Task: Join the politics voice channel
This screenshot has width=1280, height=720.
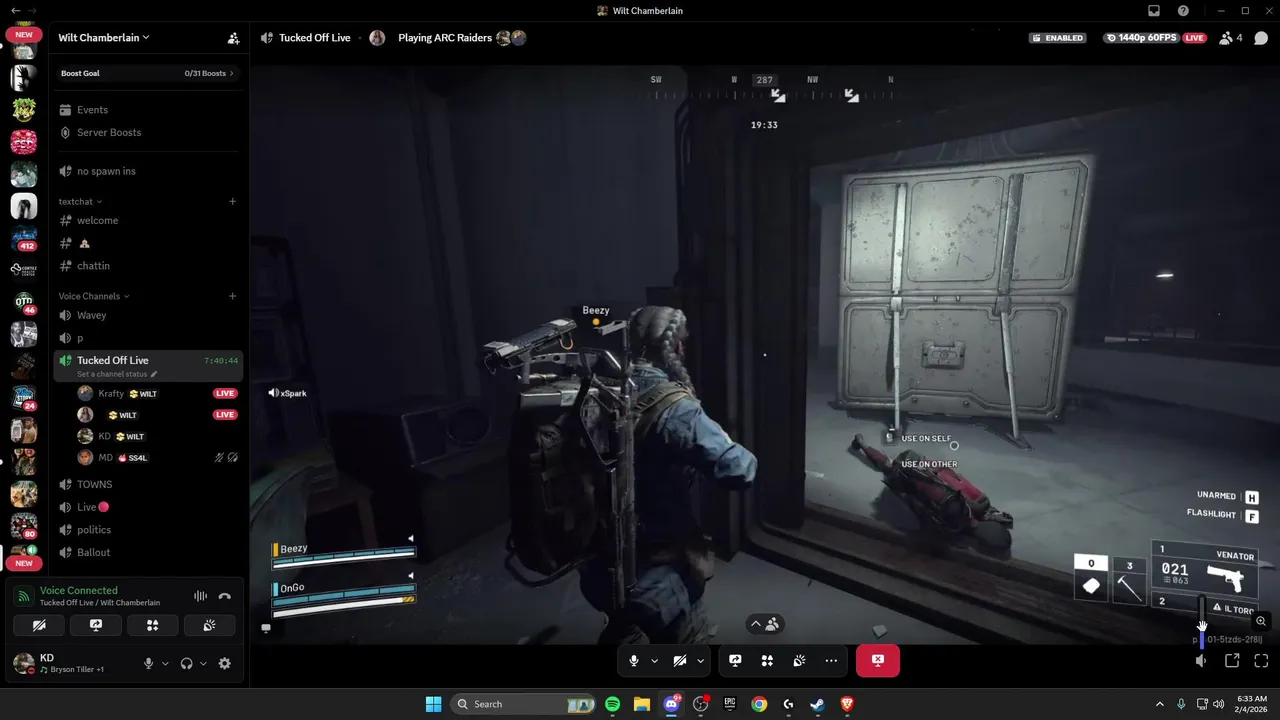Action: (x=148, y=530)
